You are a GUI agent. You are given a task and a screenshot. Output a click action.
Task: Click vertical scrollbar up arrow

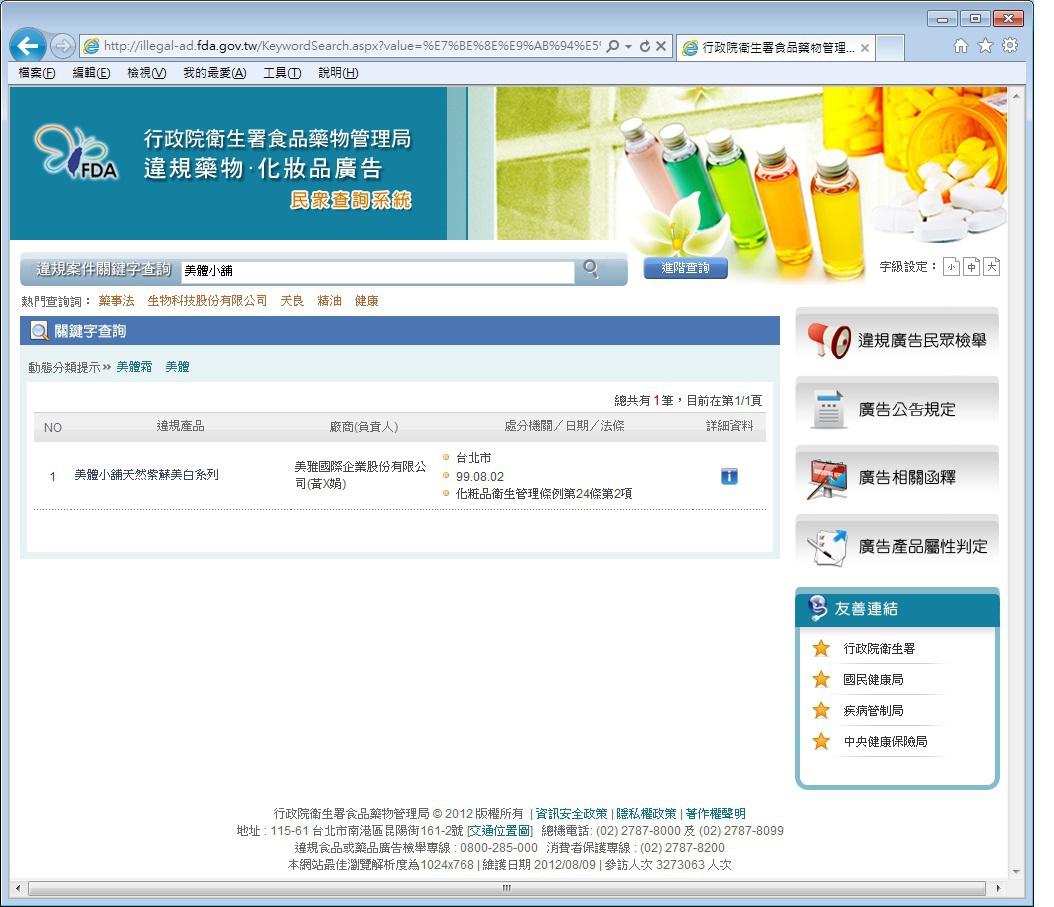[1016, 96]
